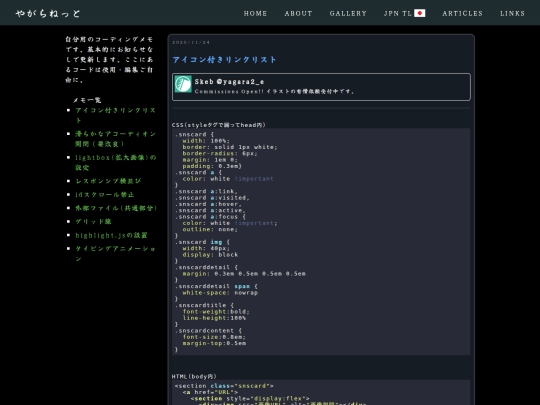Image resolution: width=540 pixels, height=405 pixels.
Task: Open memo グリッド線
Action: (x=93, y=221)
